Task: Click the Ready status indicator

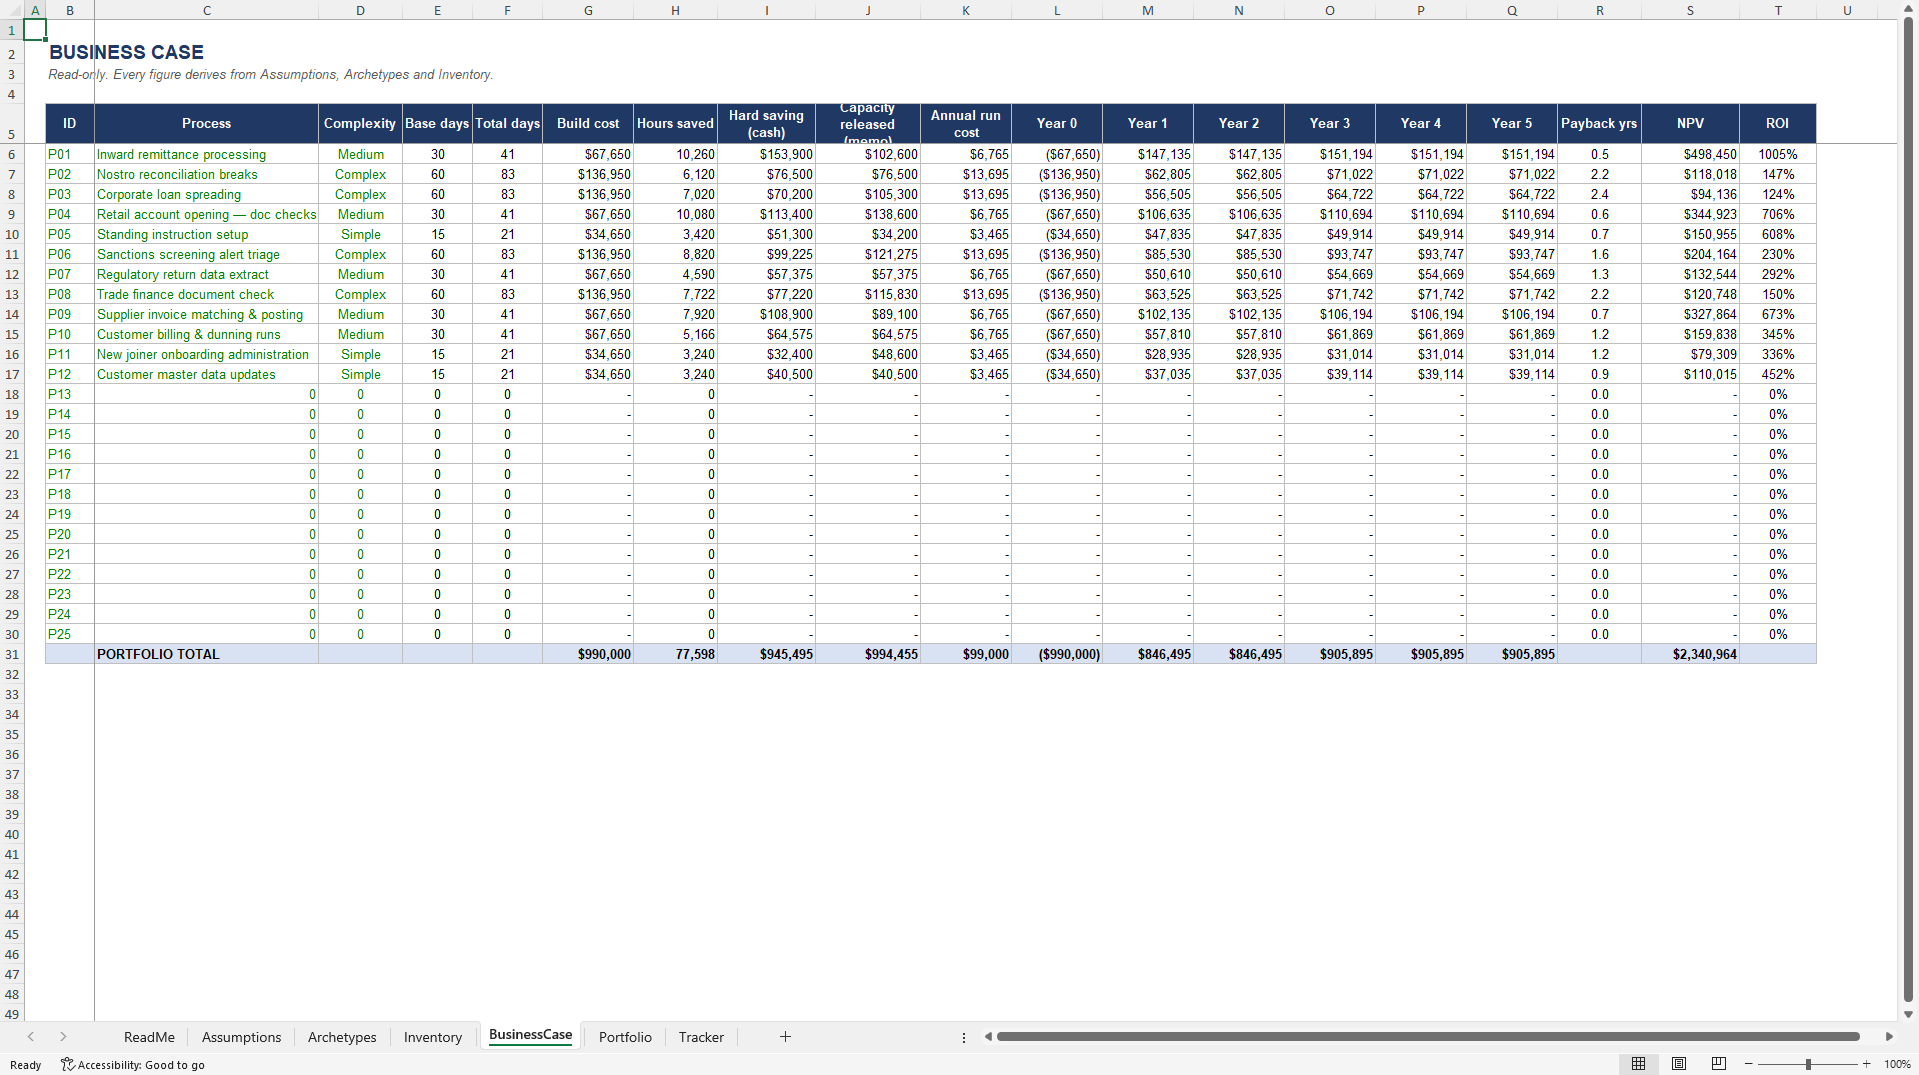Action: click(26, 1065)
